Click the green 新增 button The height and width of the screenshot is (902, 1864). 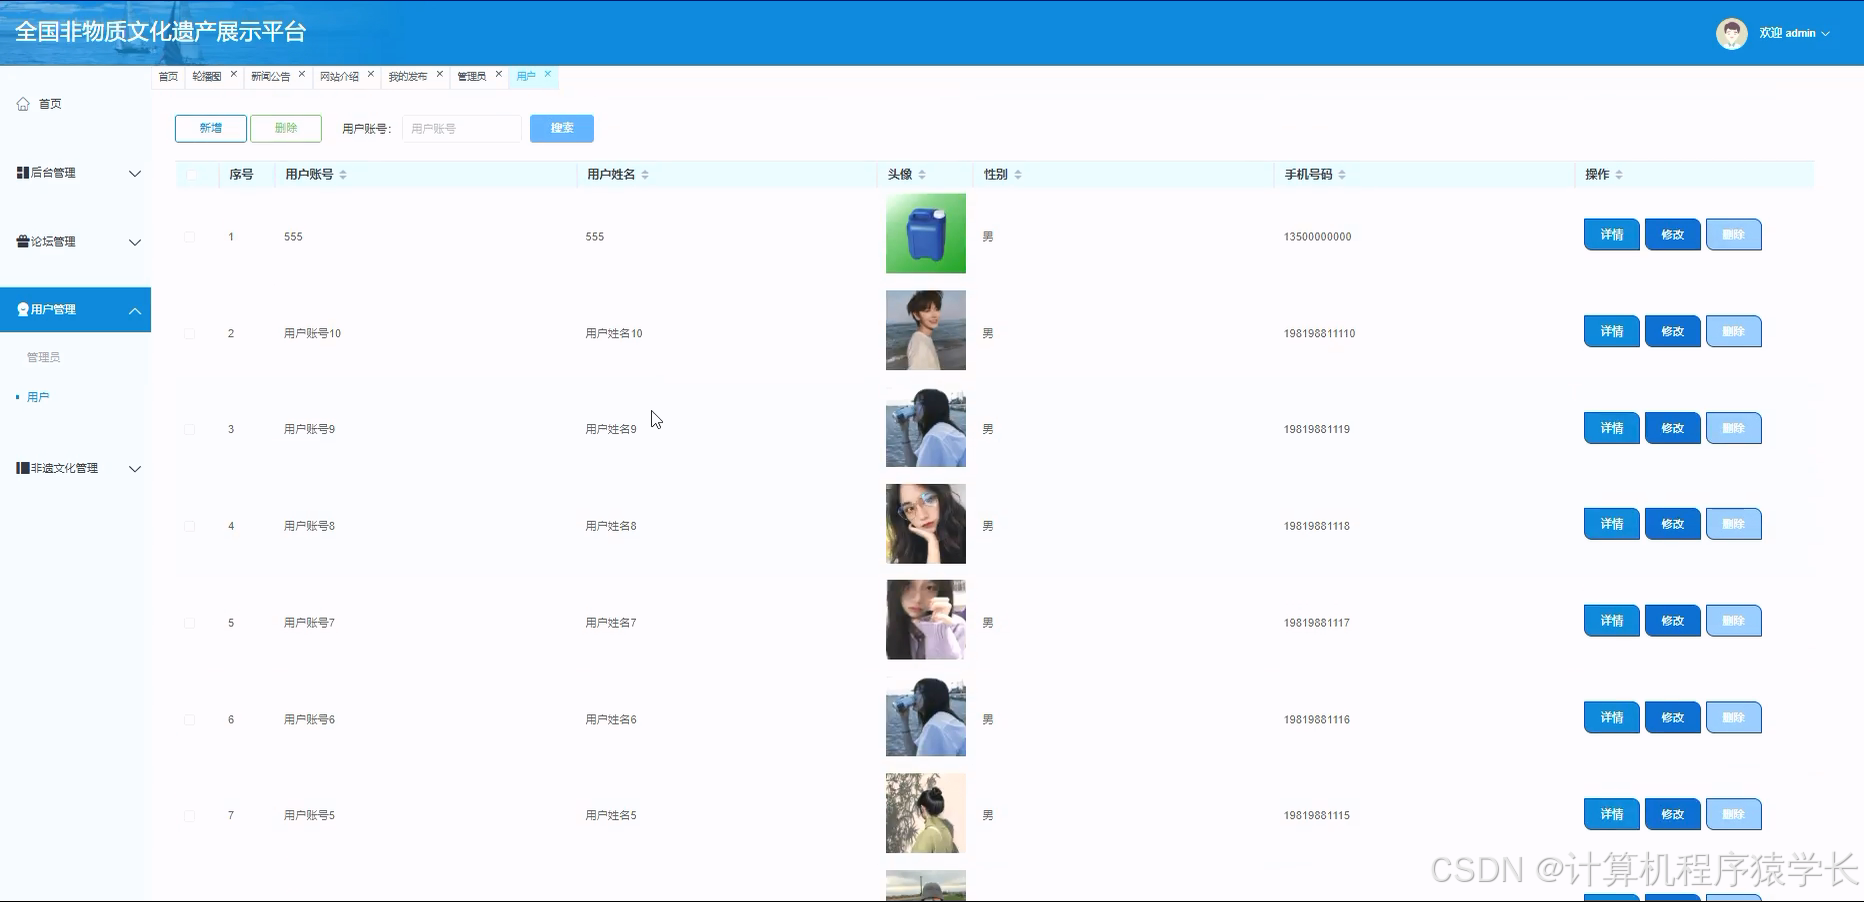coord(210,128)
